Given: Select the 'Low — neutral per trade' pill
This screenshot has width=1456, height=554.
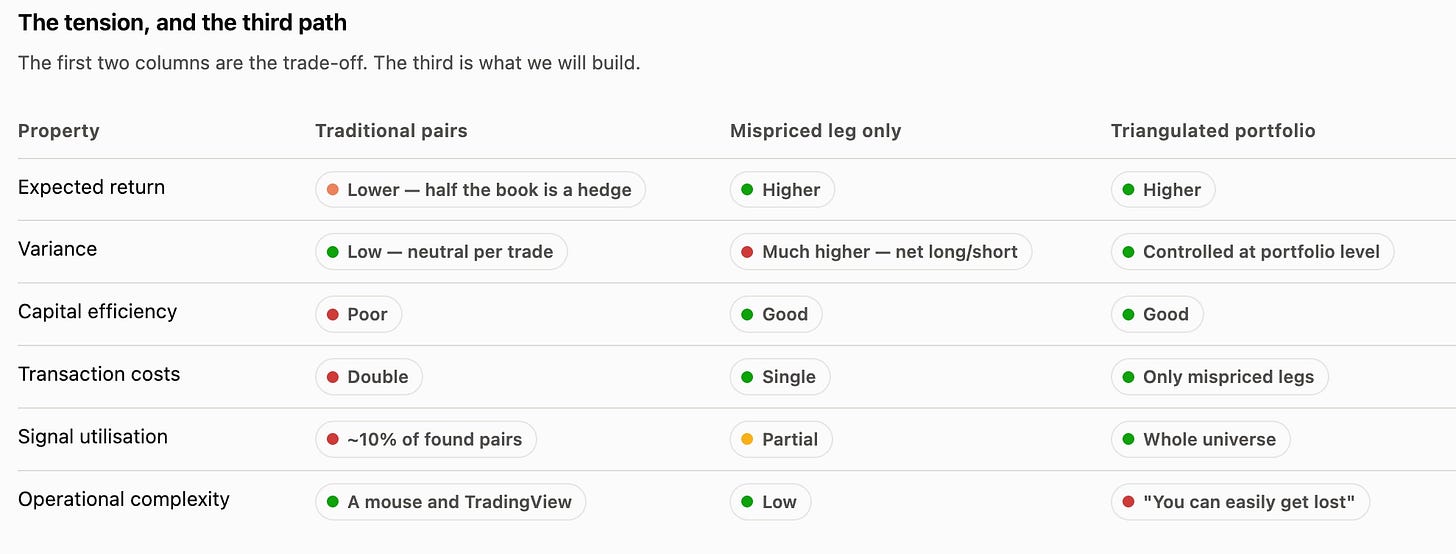Looking at the screenshot, I should point(441,252).
